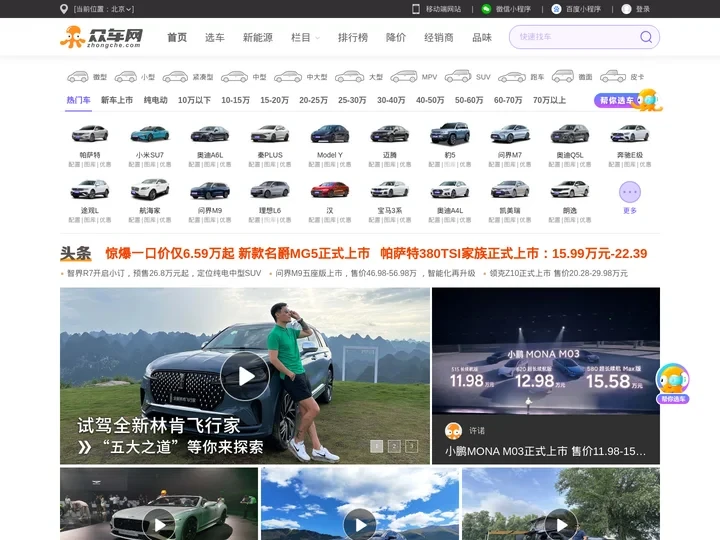Open the 智界R7 news link

coord(163,273)
